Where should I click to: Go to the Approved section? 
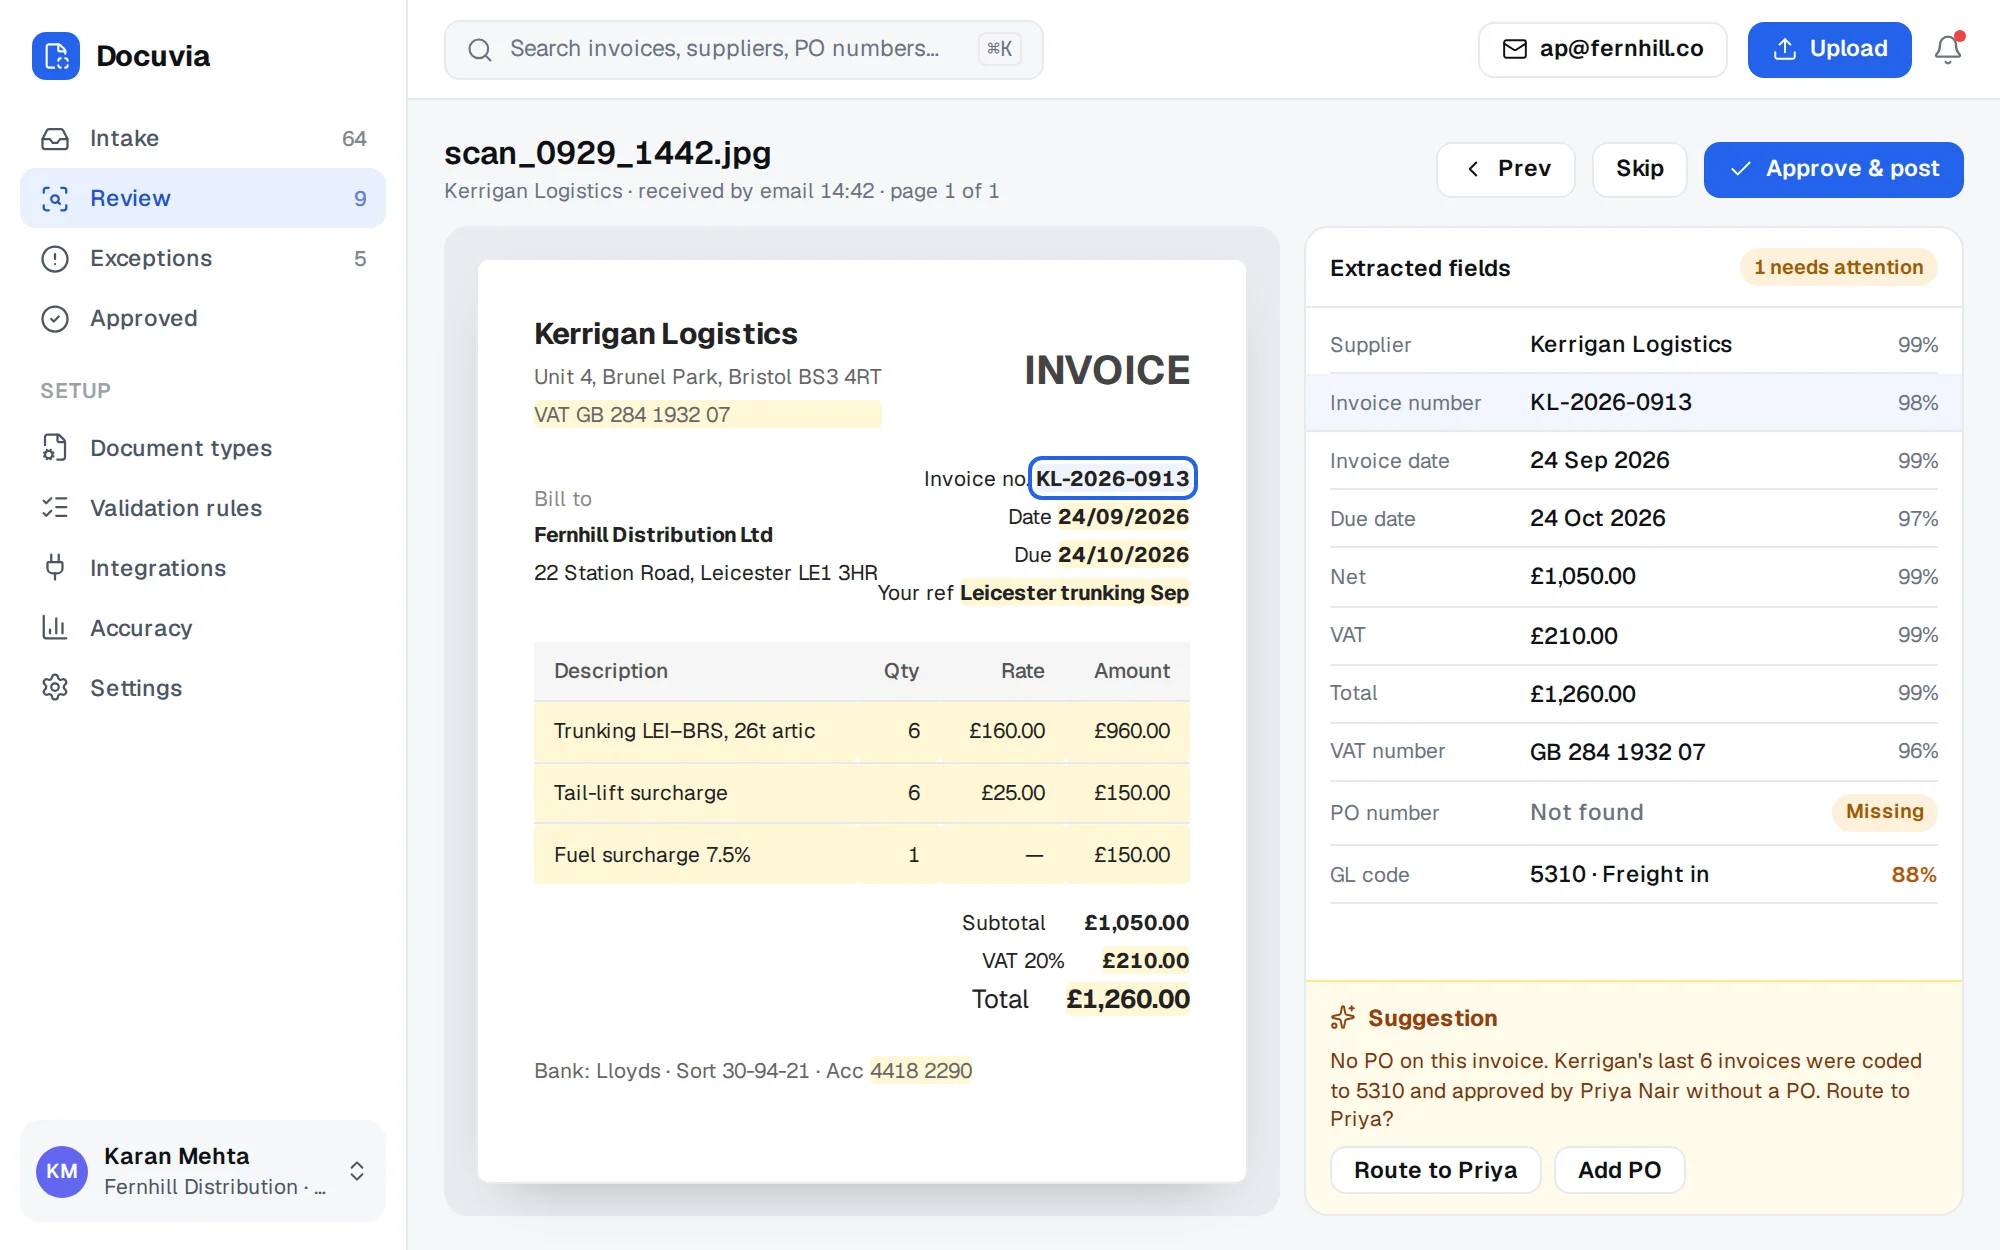point(203,318)
